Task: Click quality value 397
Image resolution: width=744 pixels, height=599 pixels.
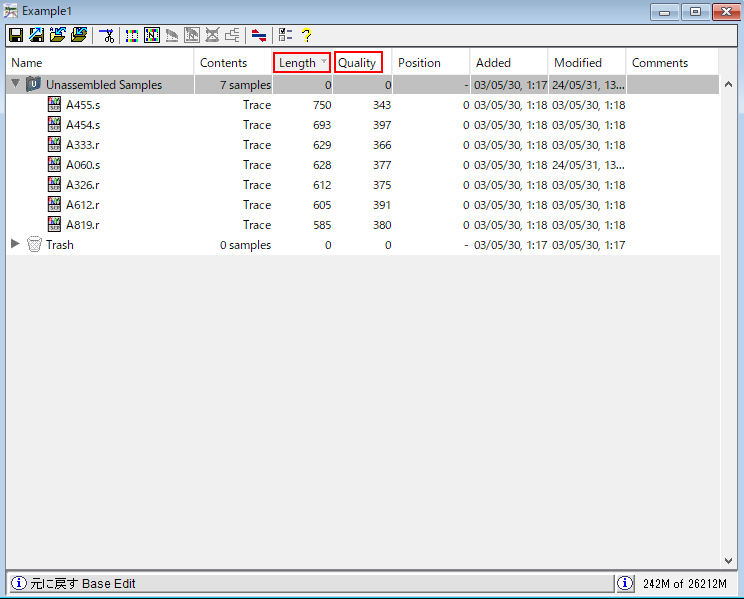Action: (x=382, y=125)
